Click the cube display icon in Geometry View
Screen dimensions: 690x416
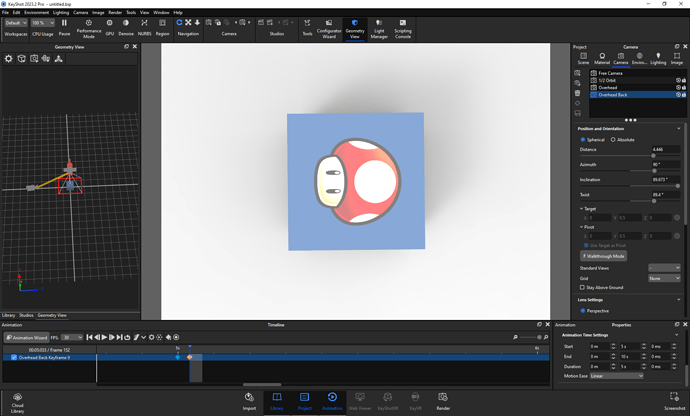tap(21, 59)
